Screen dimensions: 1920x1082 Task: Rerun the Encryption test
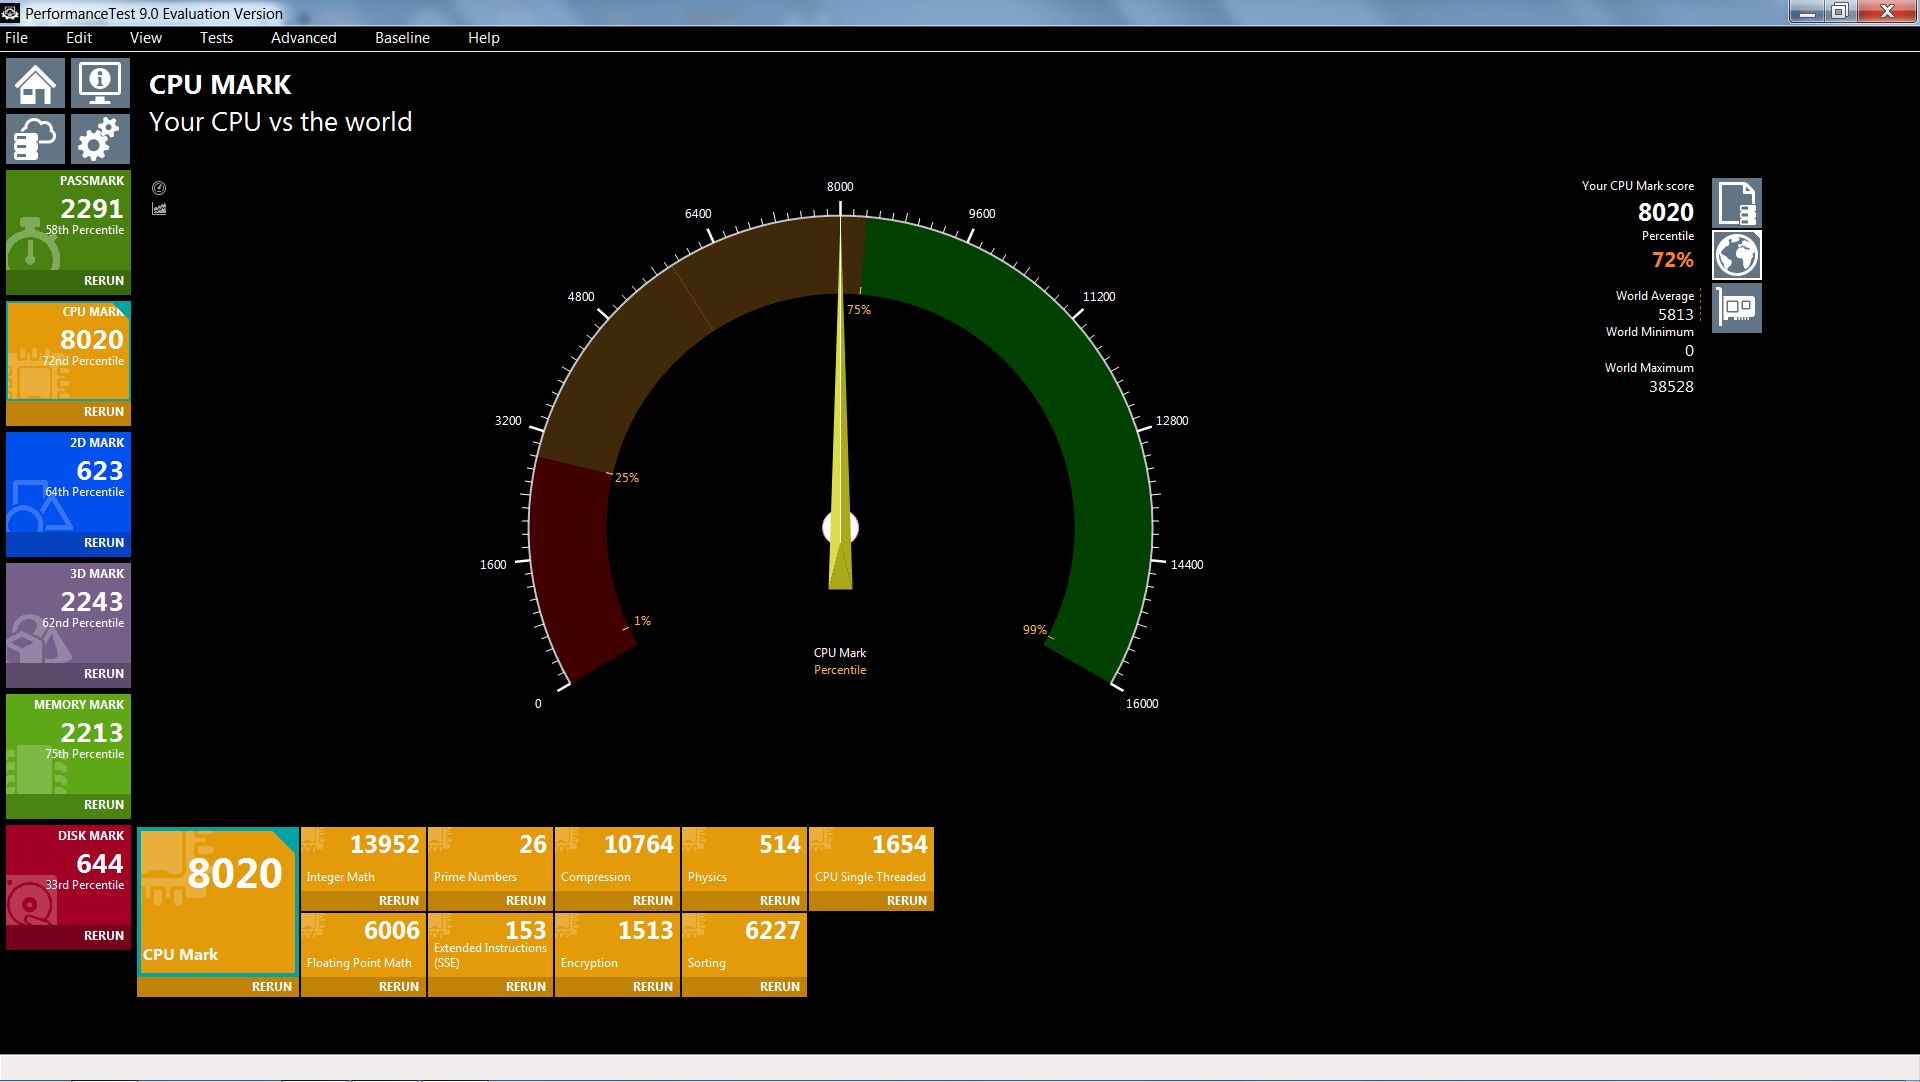pos(653,987)
